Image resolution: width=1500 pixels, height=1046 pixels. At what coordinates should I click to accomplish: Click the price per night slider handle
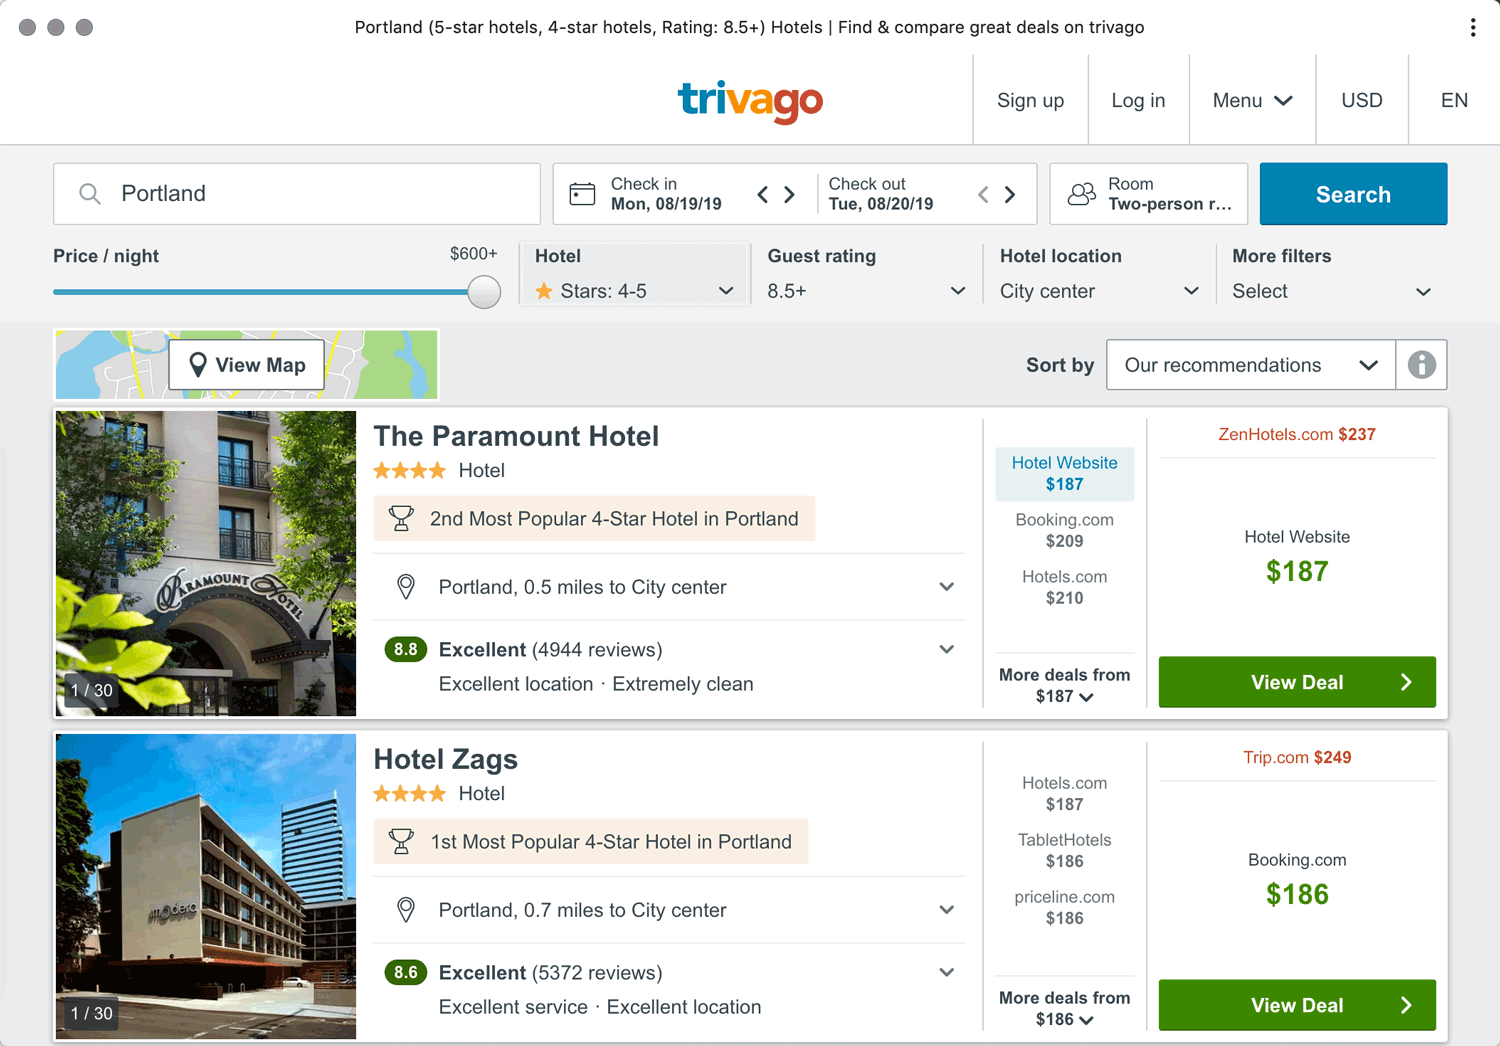tap(484, 292)
